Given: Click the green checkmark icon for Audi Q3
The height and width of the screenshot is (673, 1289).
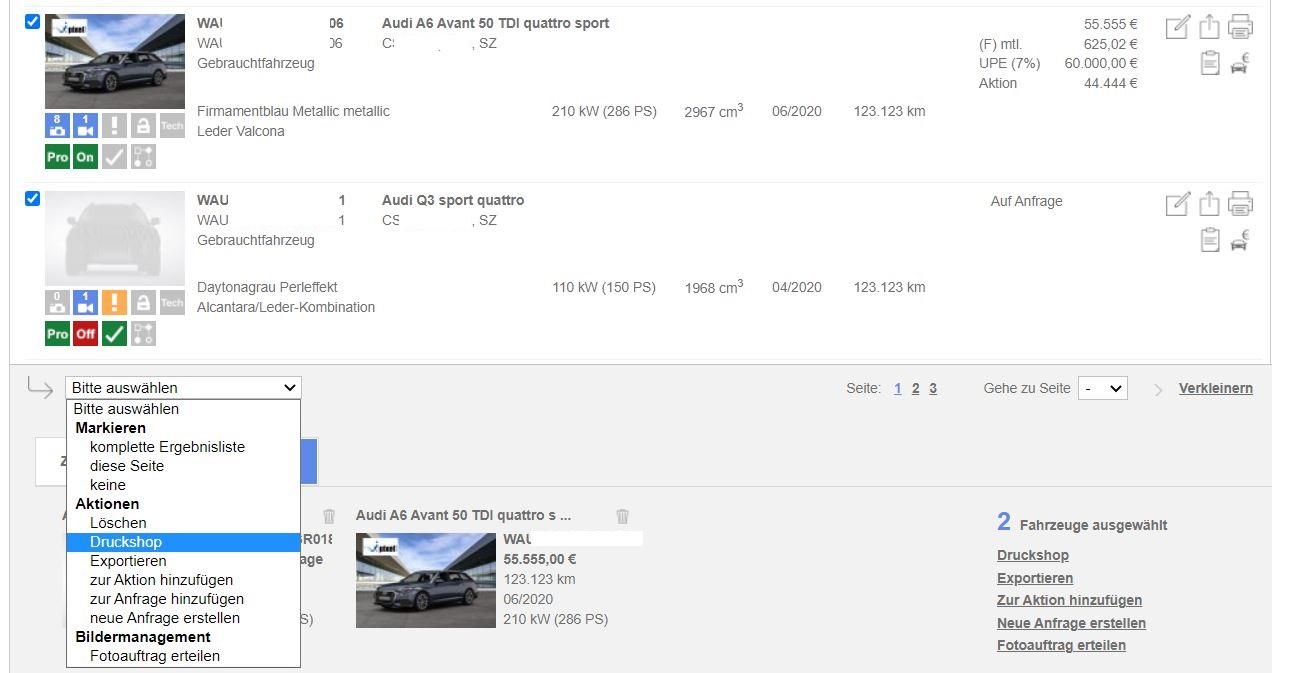Looking at the screenshot, I should point(114,334).
